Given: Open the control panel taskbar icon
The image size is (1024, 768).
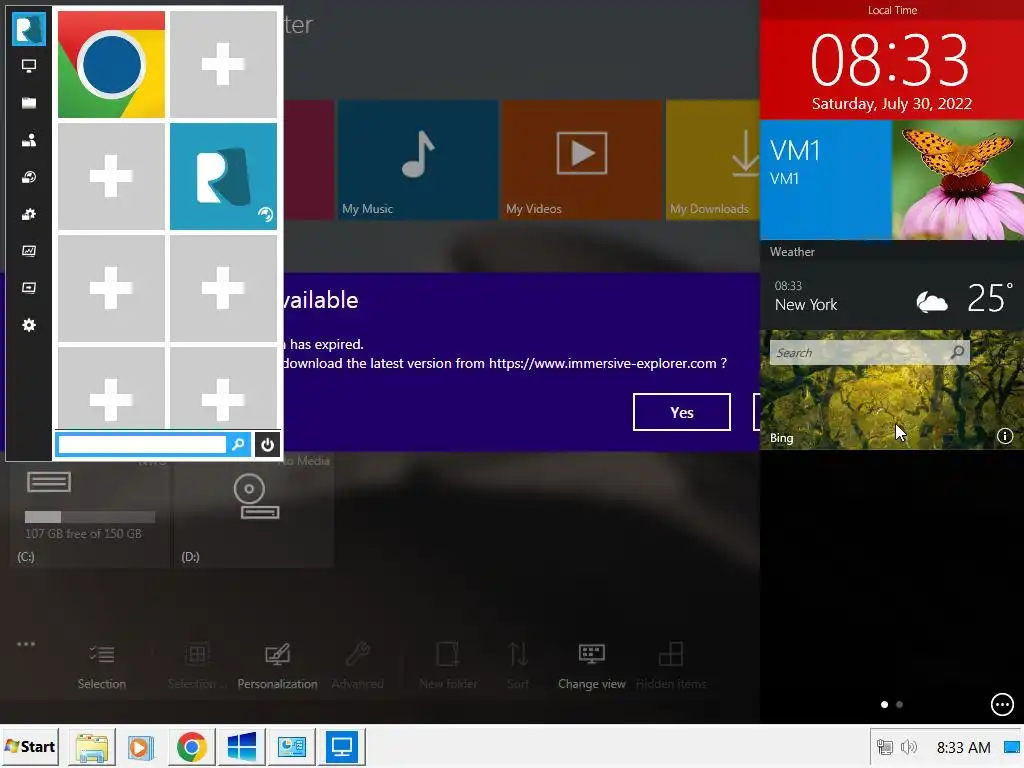Looking at the screenshot, I should pos(292,746).
